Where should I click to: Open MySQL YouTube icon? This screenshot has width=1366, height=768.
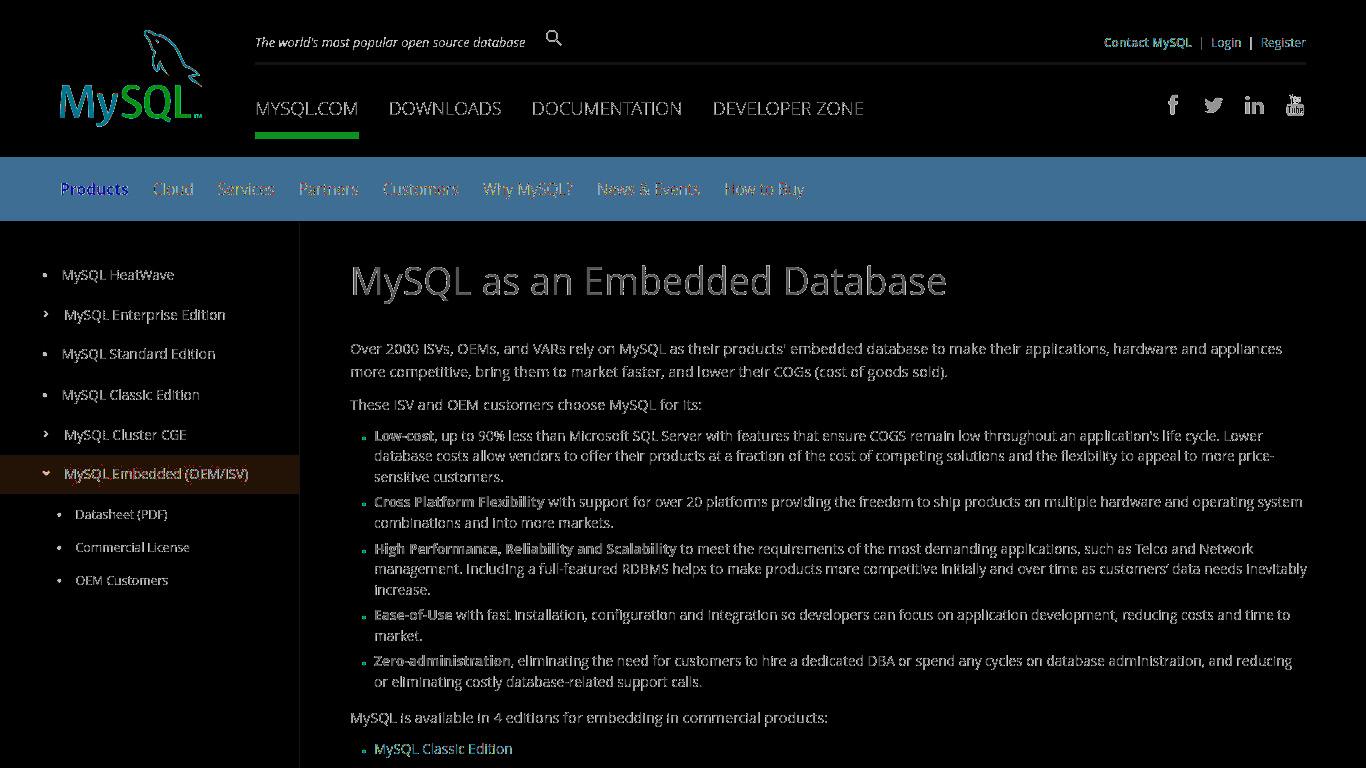point(1295,105)
